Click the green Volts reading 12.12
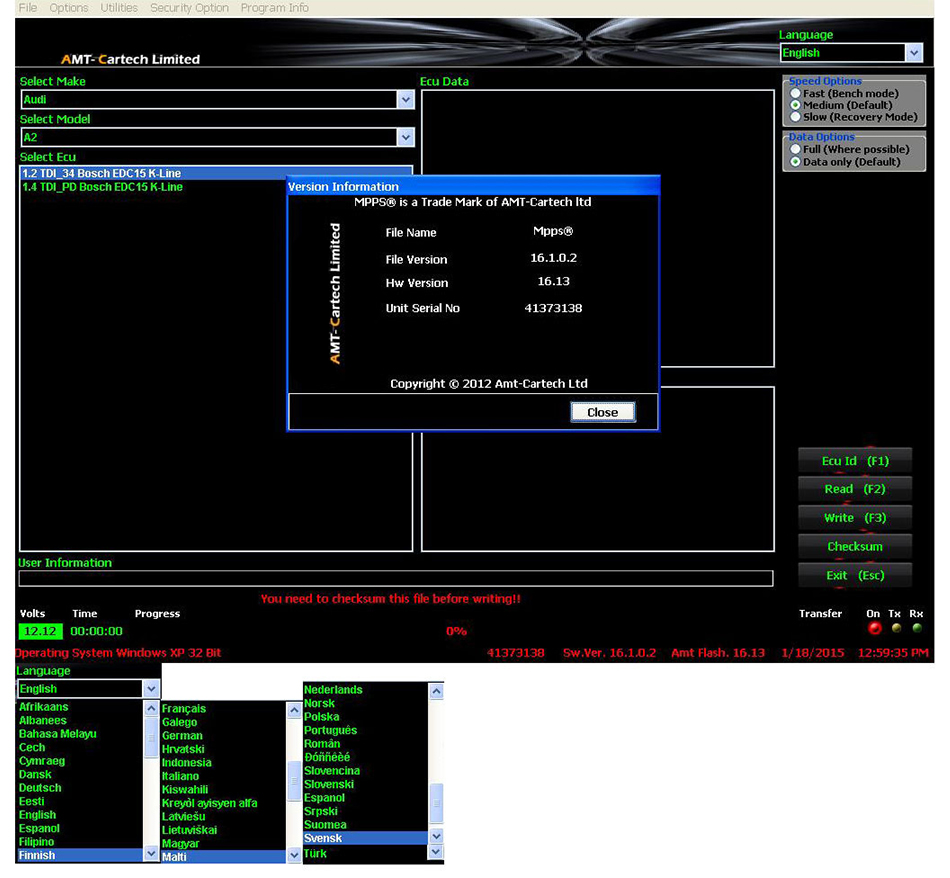 tap(39, 631)
